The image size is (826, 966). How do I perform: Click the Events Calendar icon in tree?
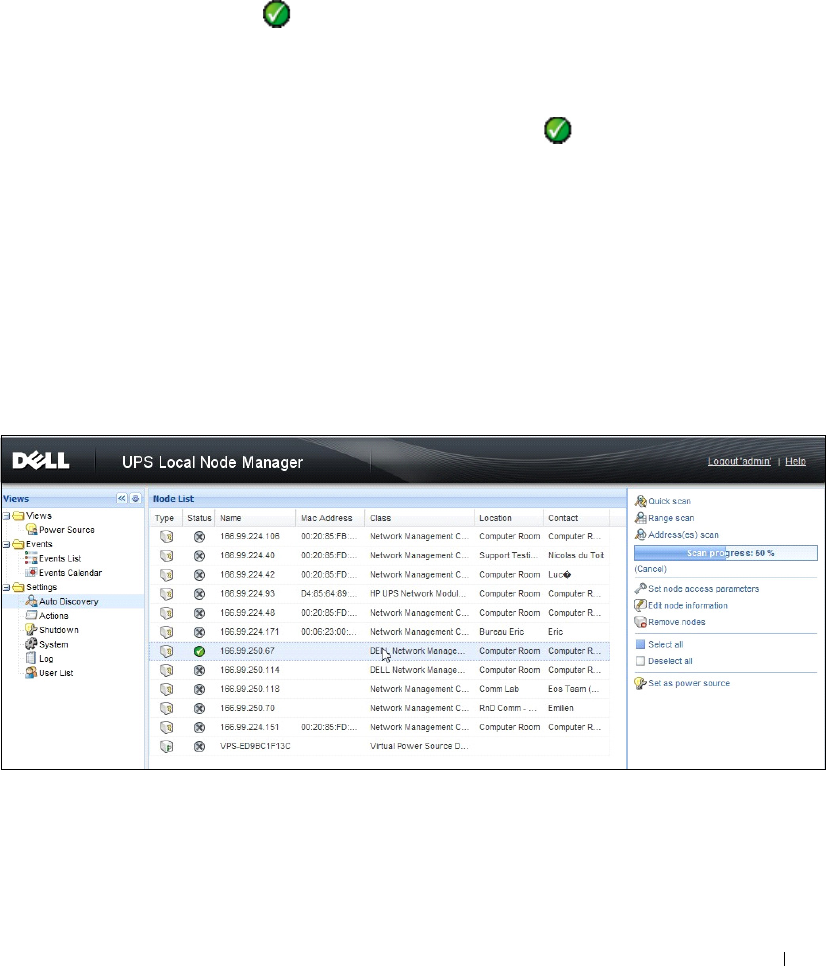tap(31, 572)
